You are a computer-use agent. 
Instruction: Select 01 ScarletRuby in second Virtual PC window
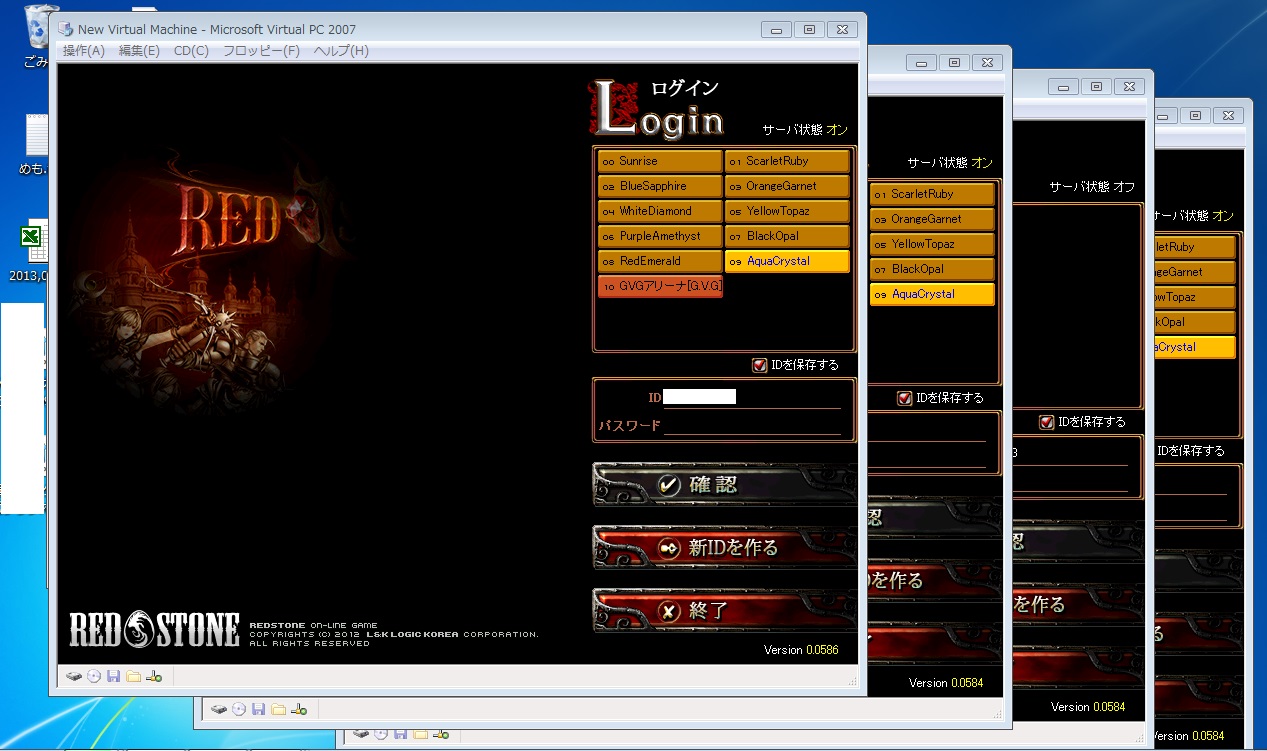tap(932, 194)
